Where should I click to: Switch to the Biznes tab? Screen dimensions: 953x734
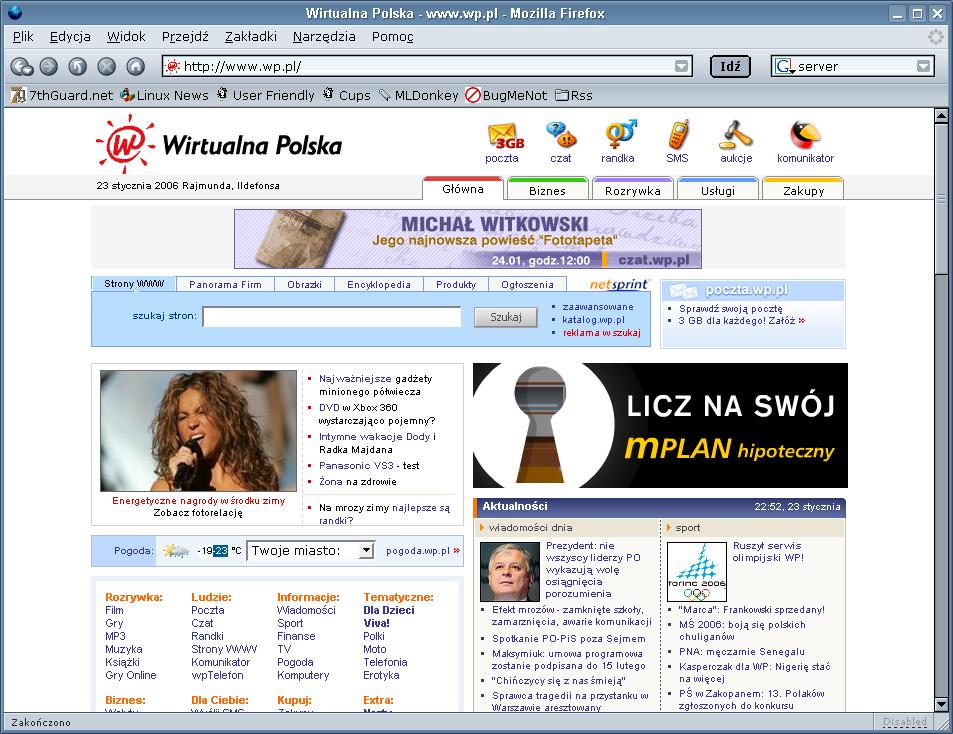tap(547, 190)
